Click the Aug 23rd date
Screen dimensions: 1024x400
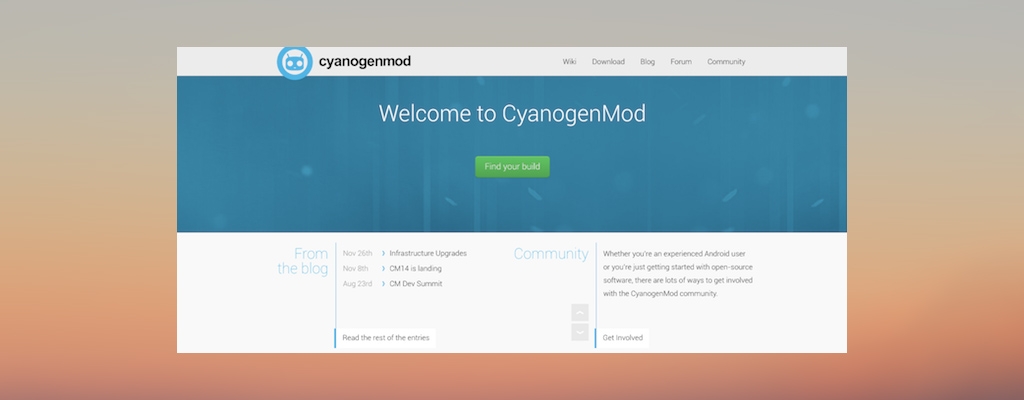(x=357, y=284)
